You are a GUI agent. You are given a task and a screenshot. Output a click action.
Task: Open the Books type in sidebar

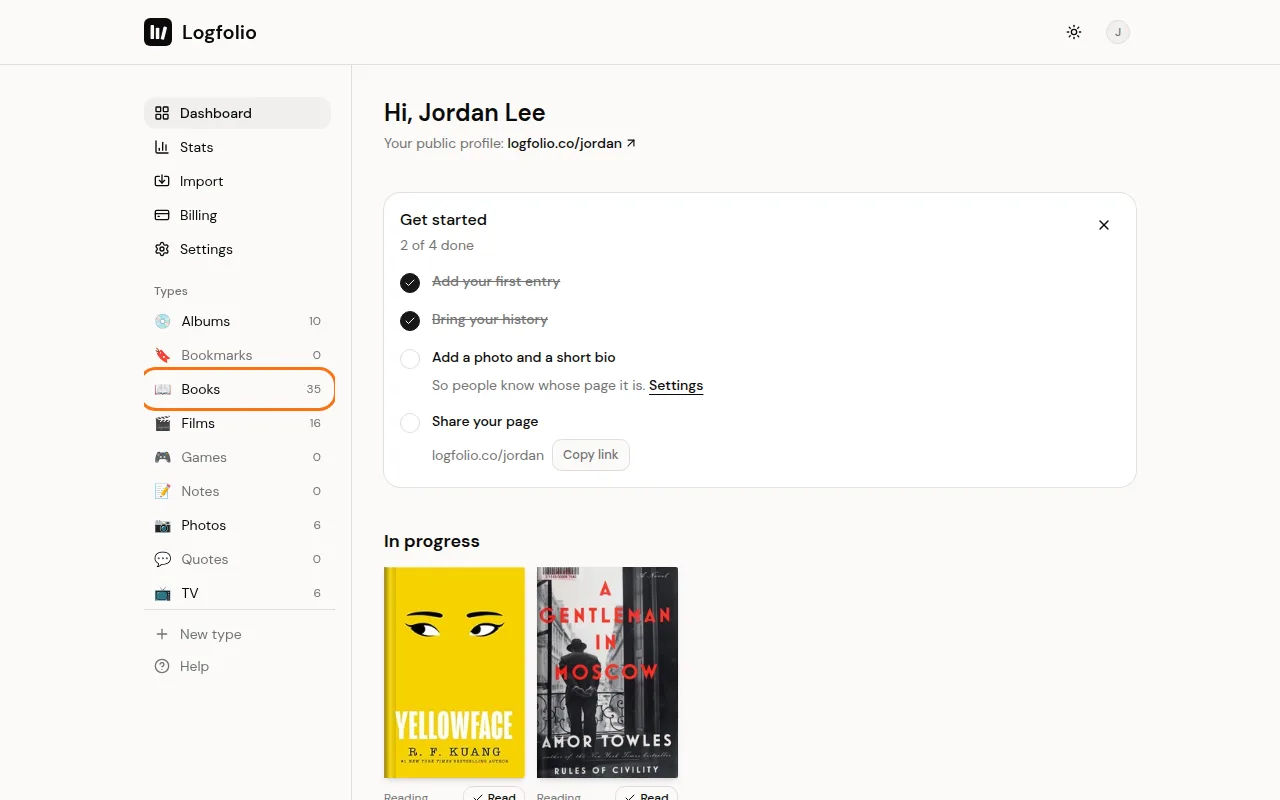(x=238, y=389)
